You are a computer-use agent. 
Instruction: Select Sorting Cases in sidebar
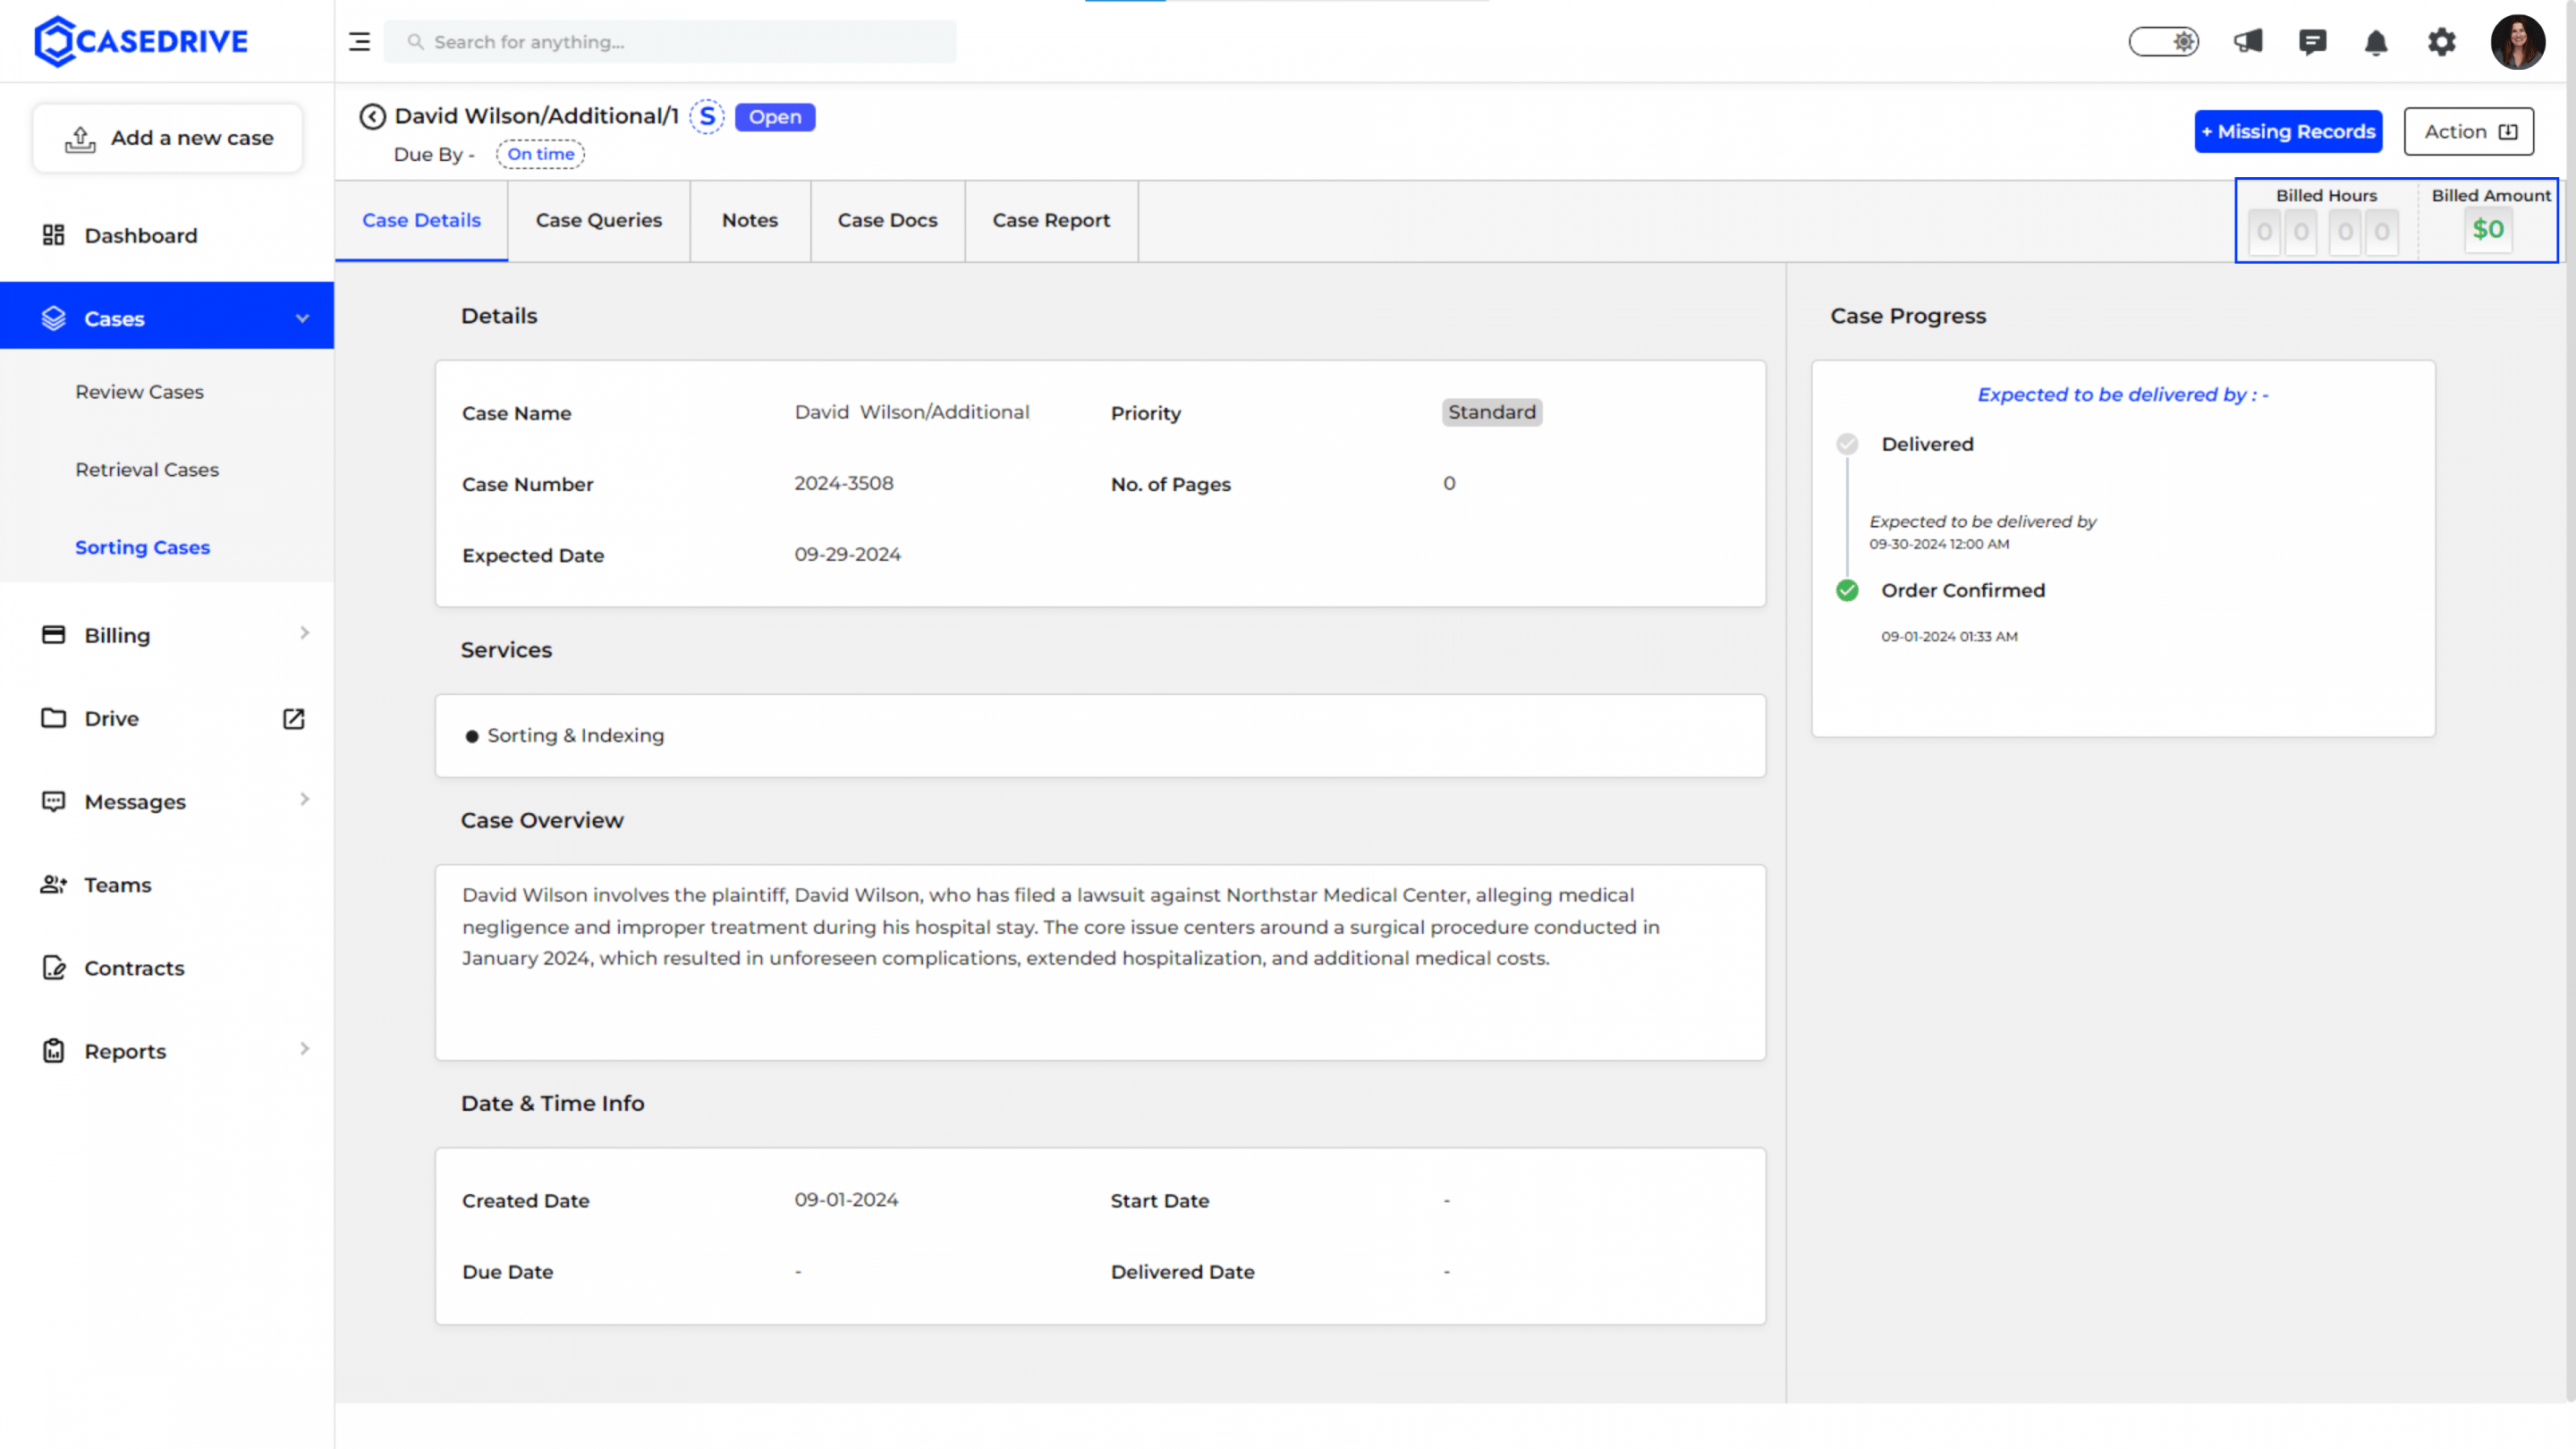point(142,547)
